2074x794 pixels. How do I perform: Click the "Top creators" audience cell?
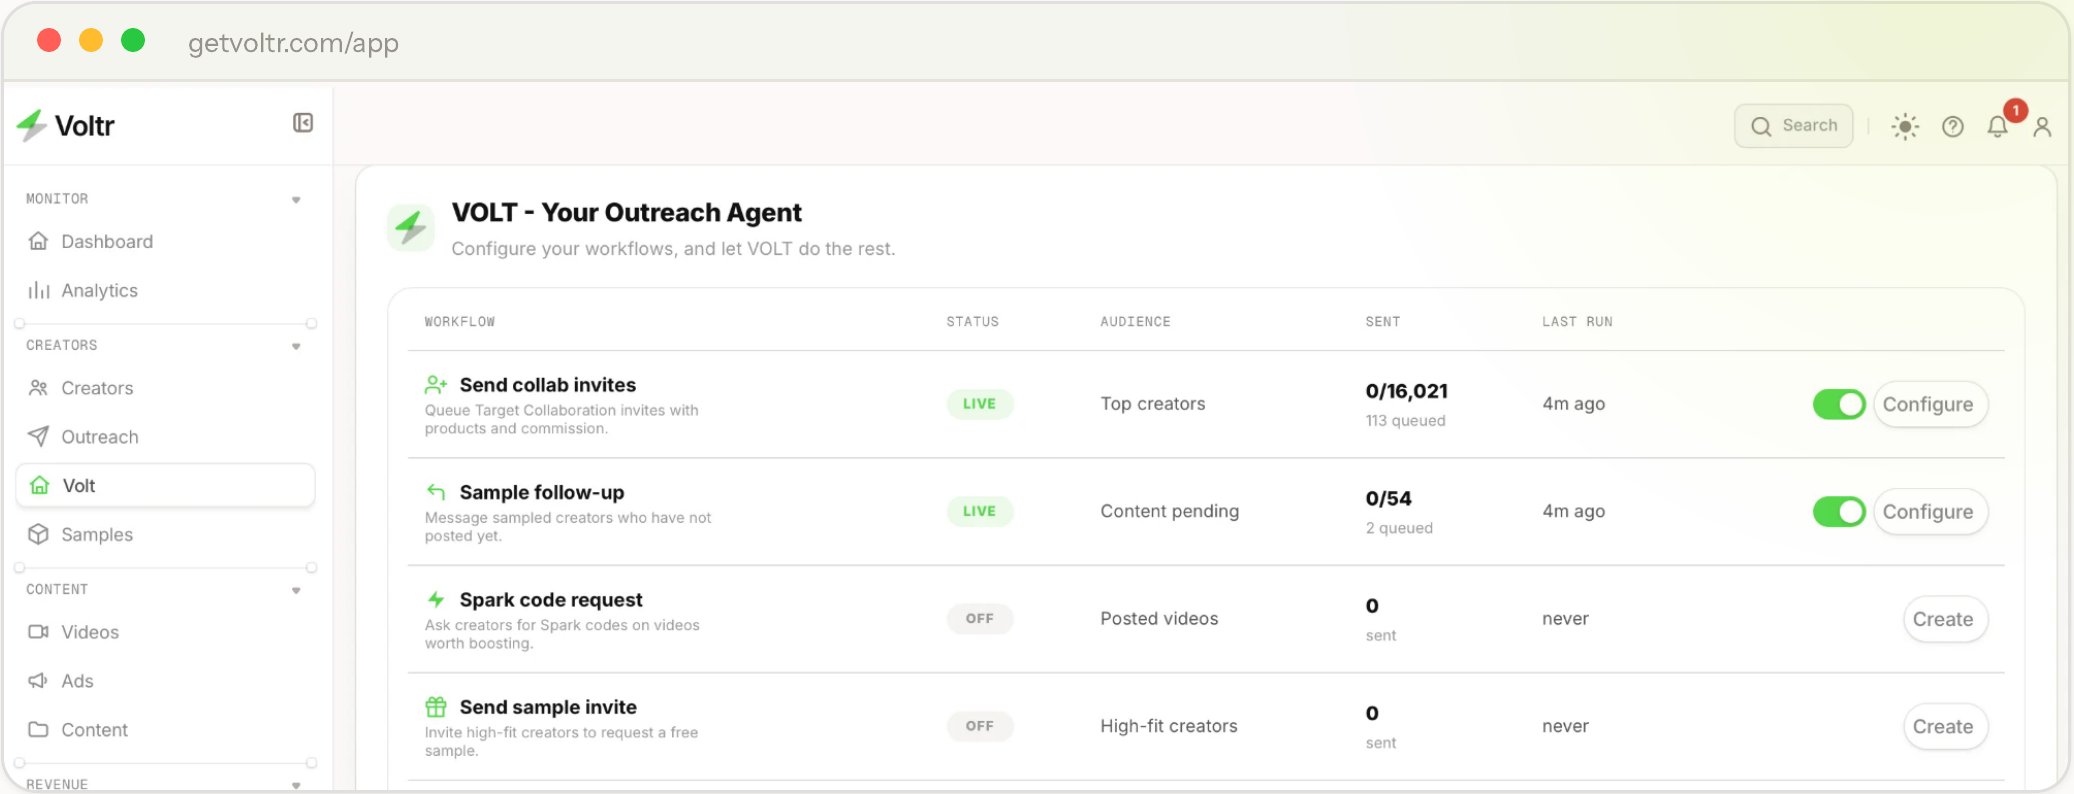[x=1153, y=404]
